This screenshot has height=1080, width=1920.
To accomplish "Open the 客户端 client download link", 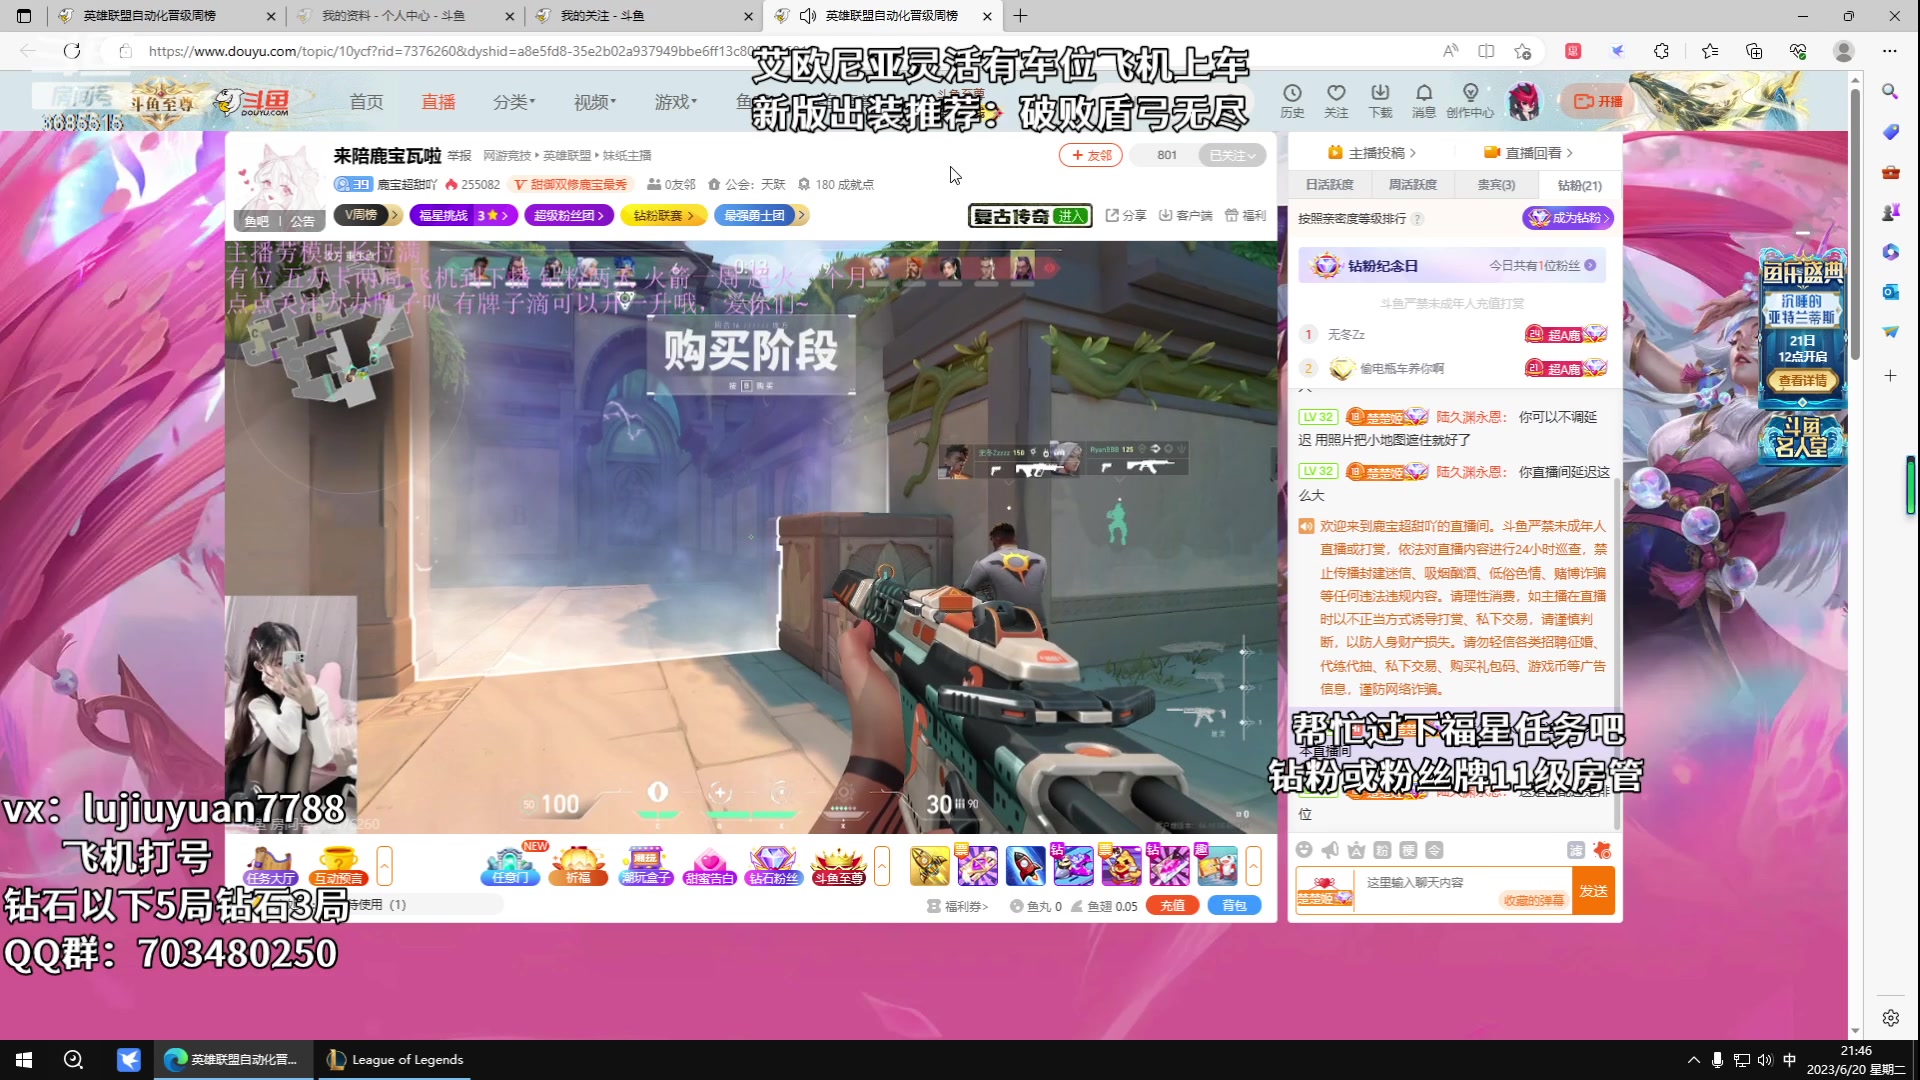I will (1185, 215).
